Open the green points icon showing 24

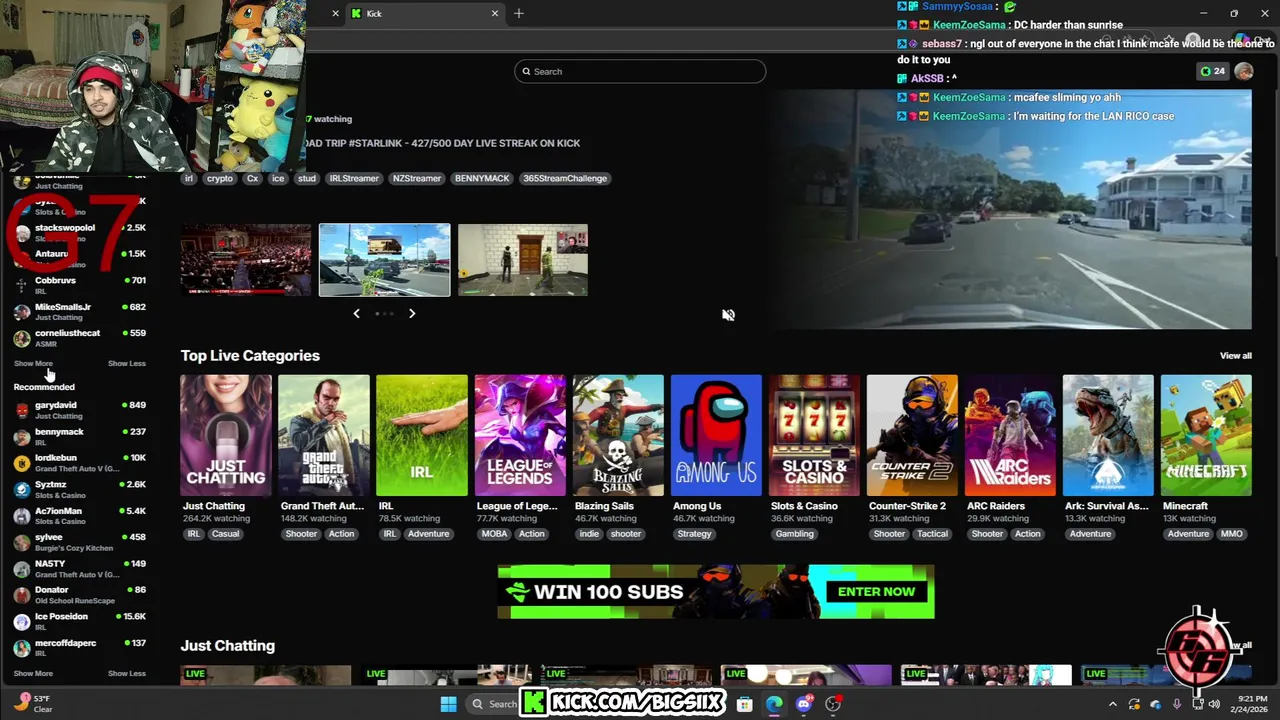[1212, 71]
